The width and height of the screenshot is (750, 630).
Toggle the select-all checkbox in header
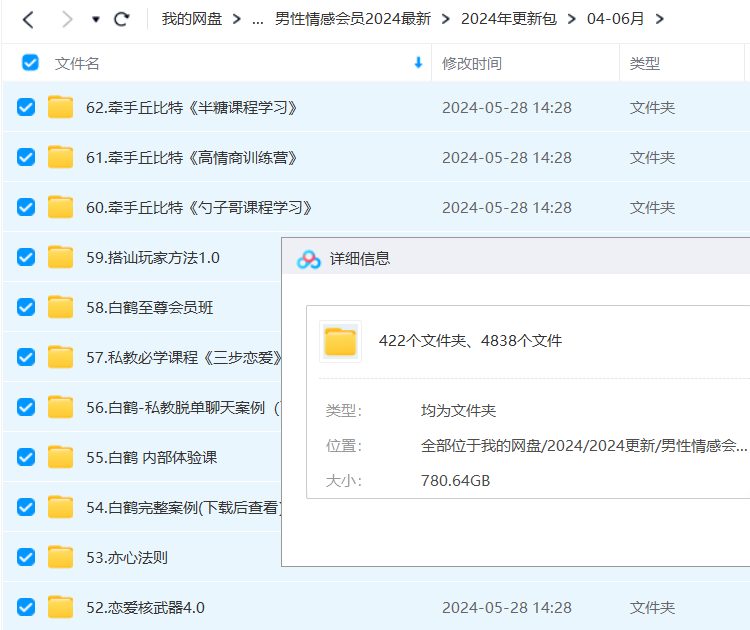coord(30,62)
